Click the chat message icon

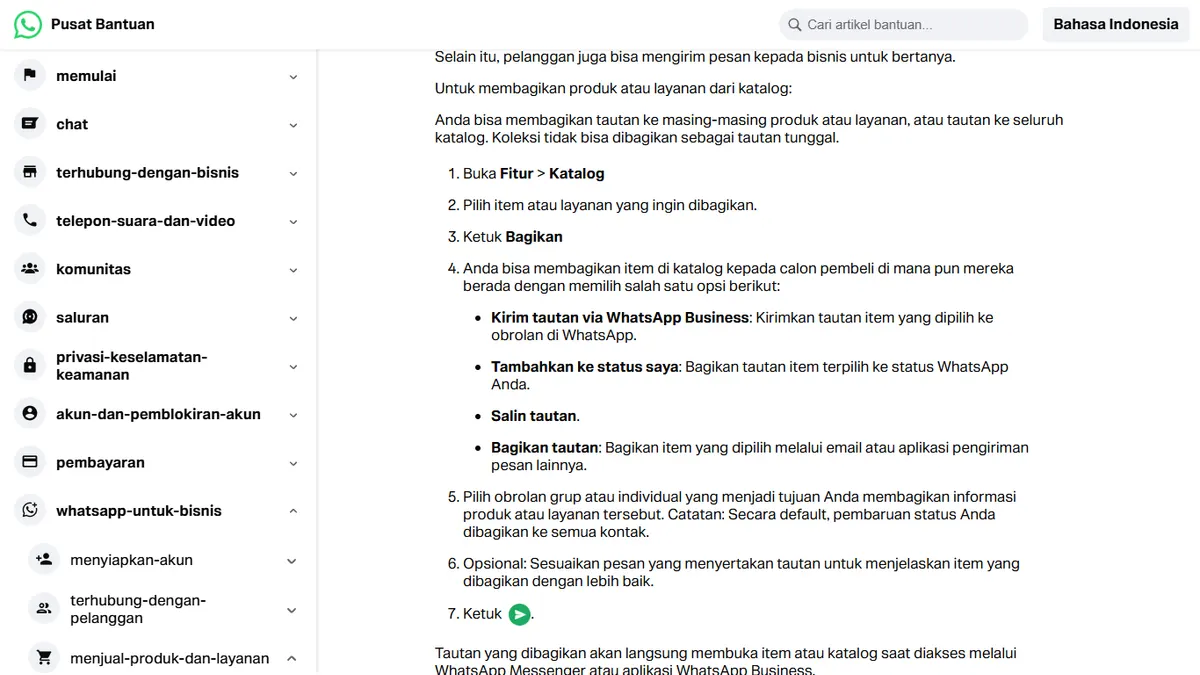point(30,124)
